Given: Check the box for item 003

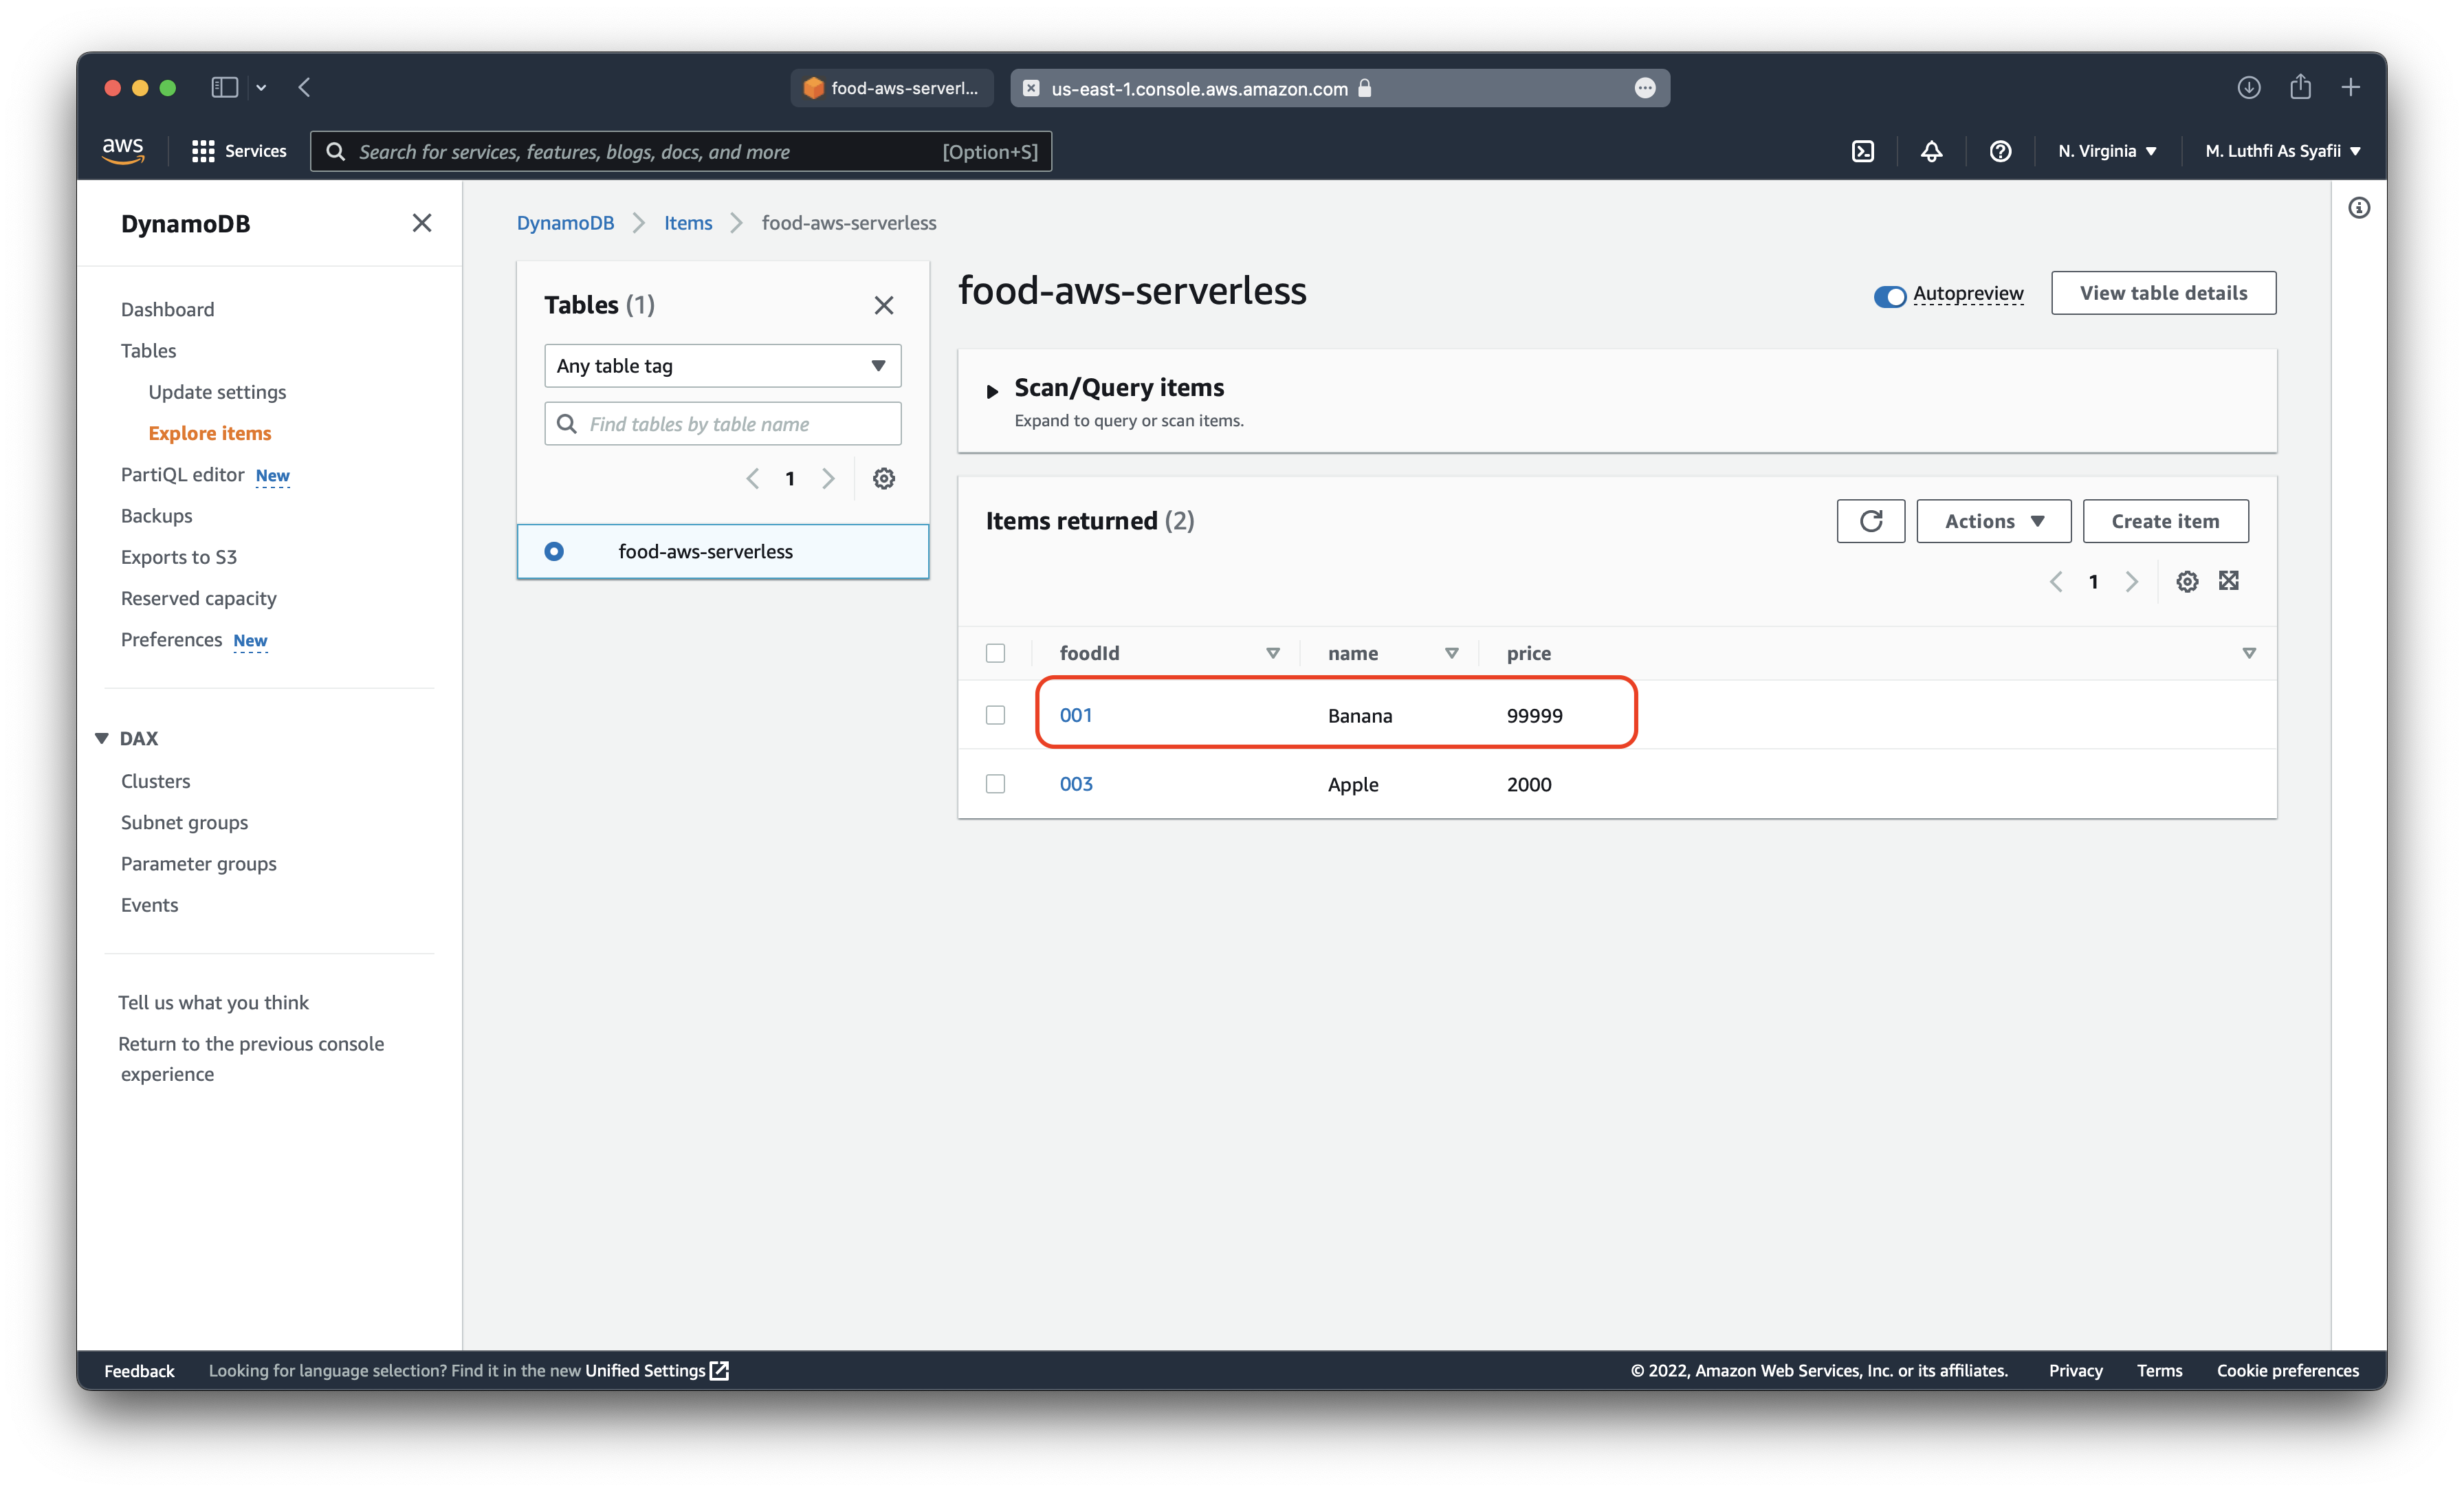Looking at the screenshot, I should coord(995,784).
